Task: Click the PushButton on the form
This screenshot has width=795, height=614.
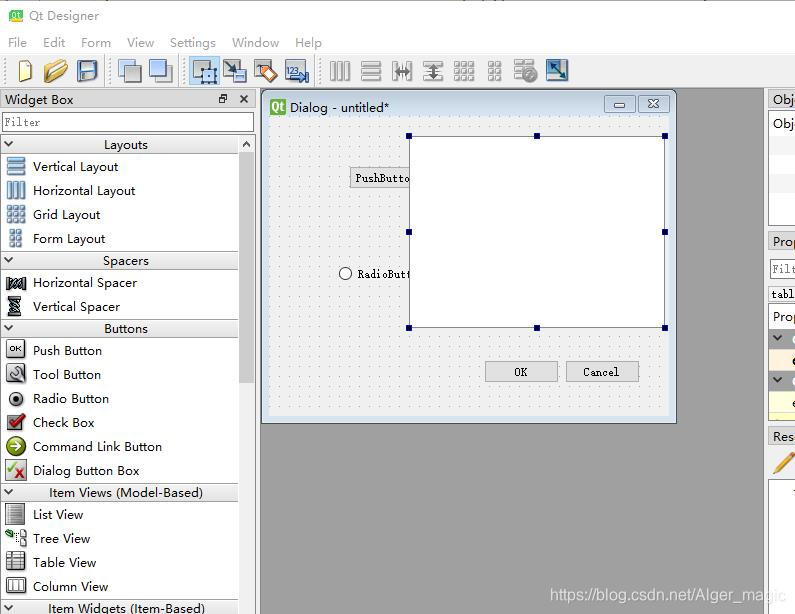Action: coord(379,178)
